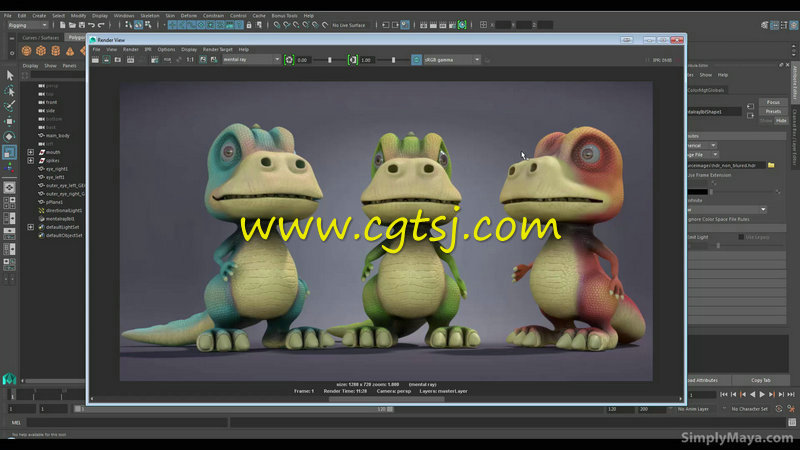Click the gamma icon beside 1.00
800x450 pixels.
point(353,60)
